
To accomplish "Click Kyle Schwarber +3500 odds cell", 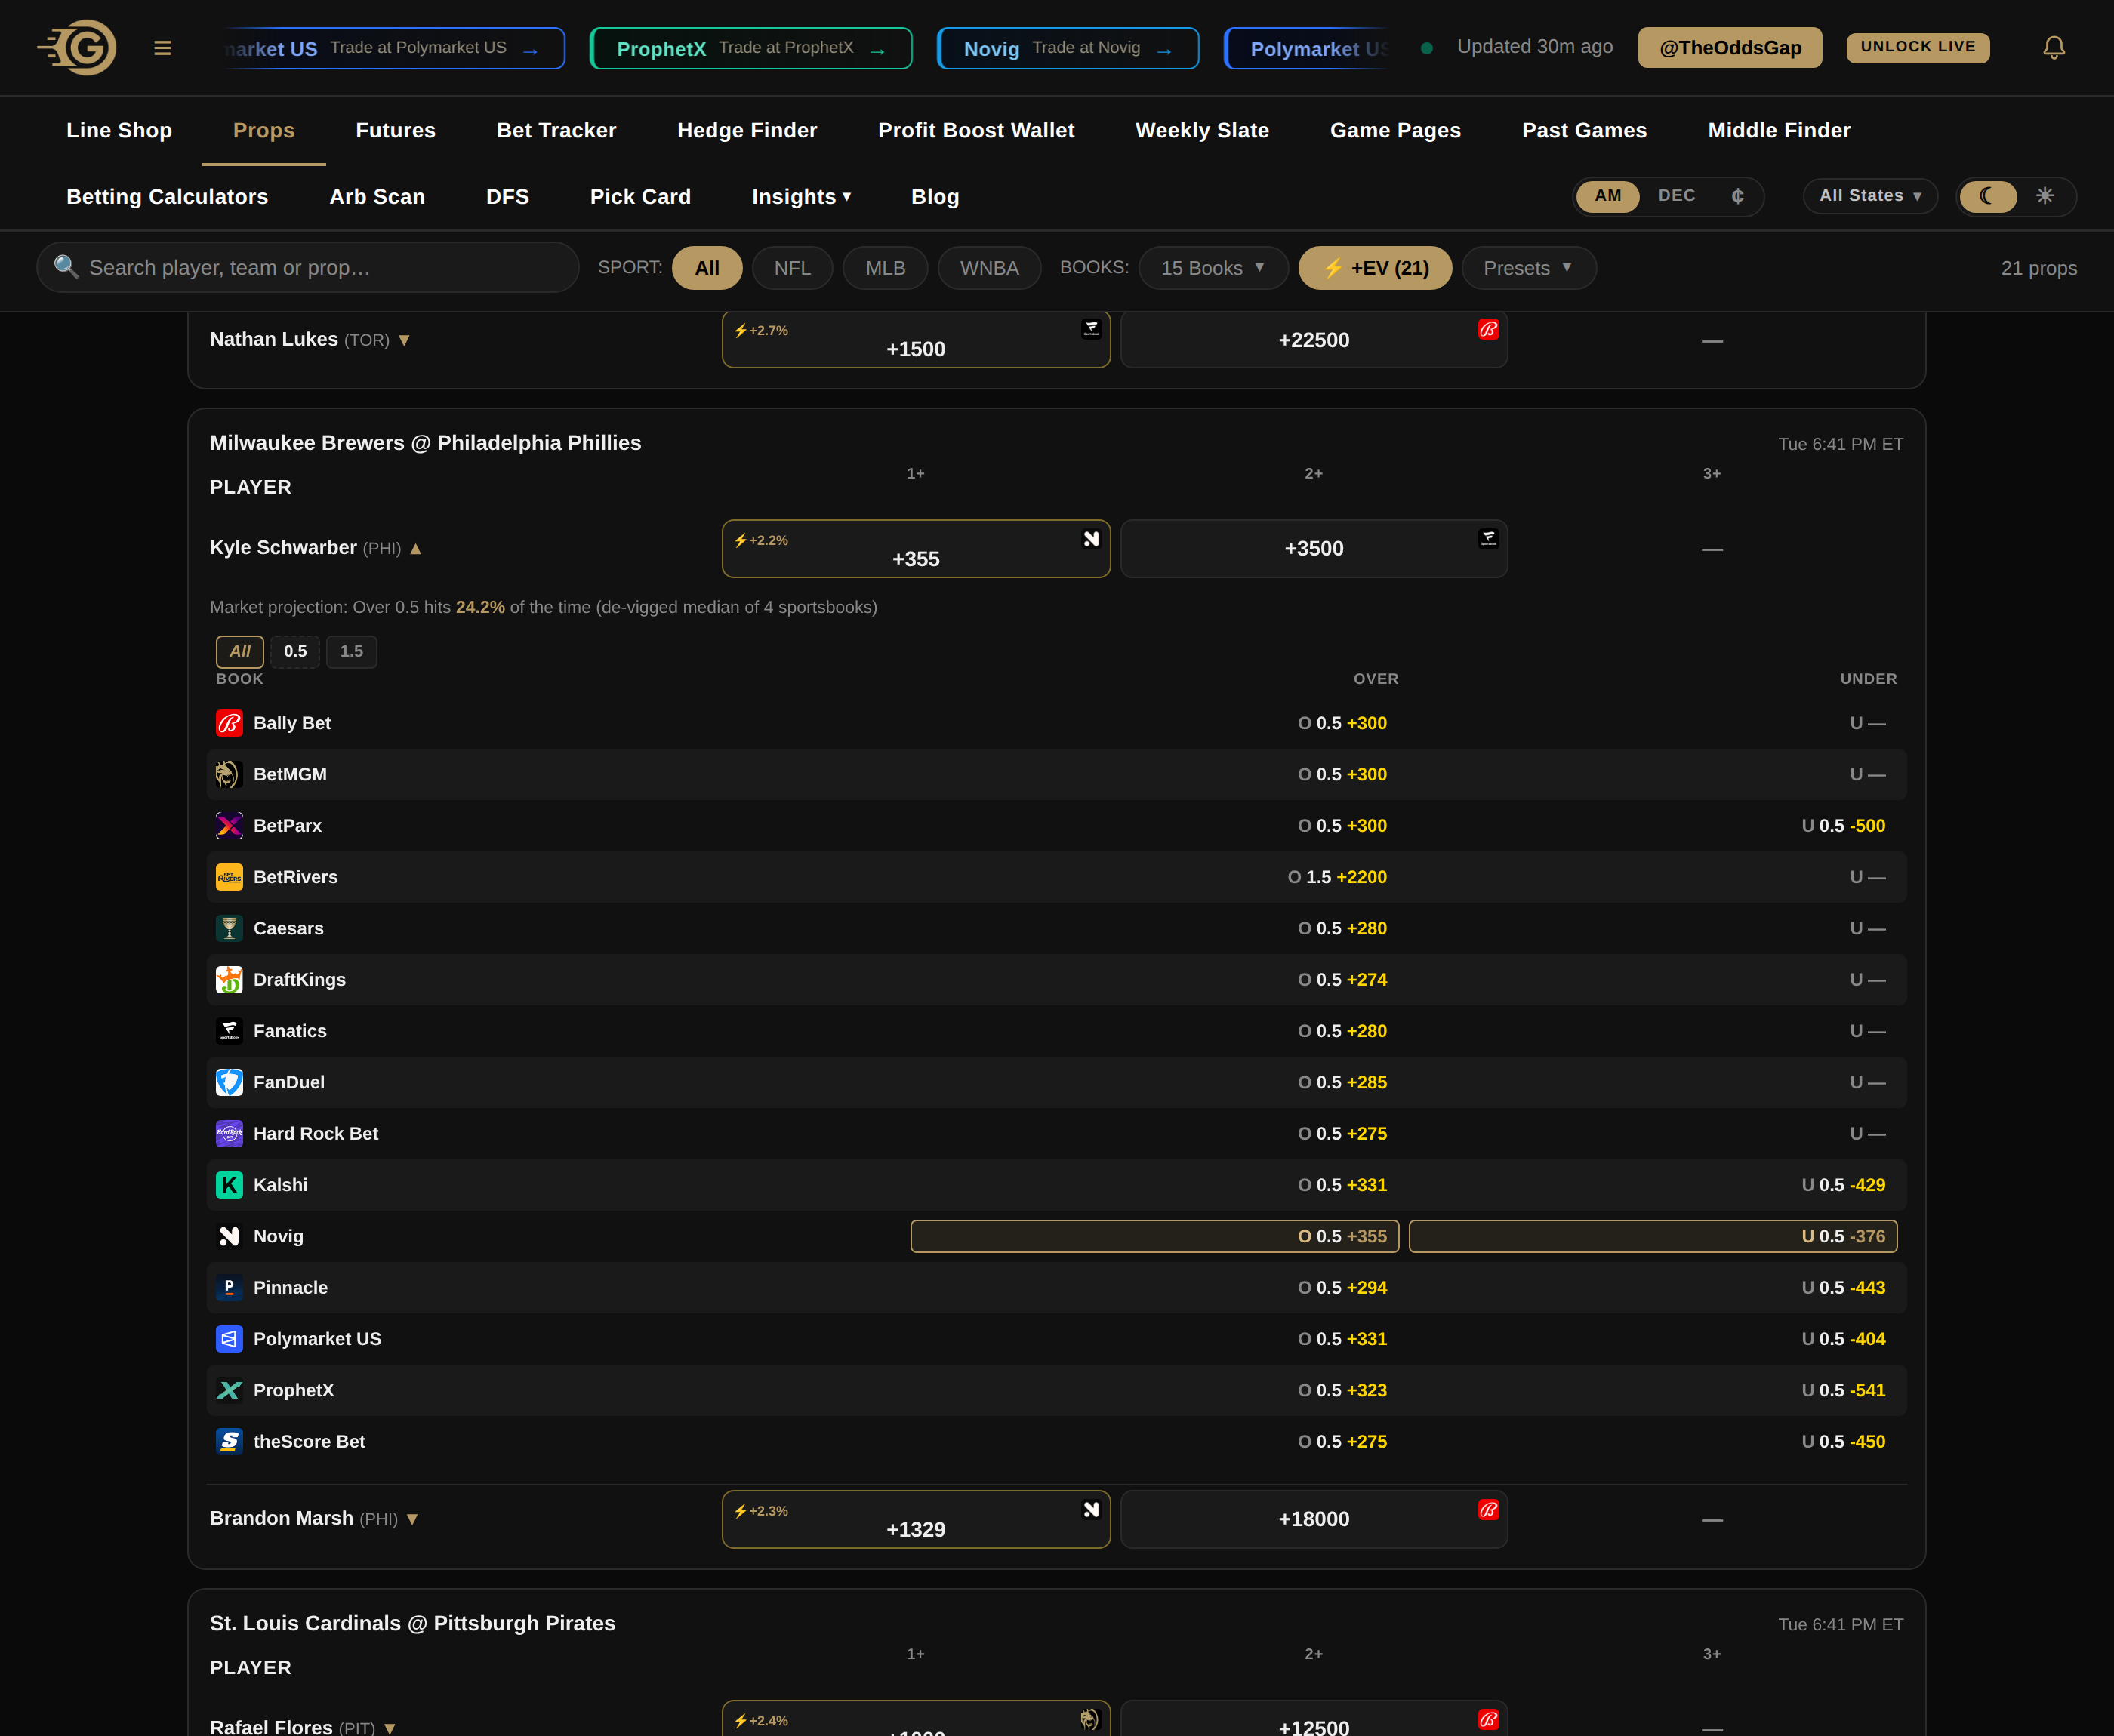I will tap(1313, 548).
